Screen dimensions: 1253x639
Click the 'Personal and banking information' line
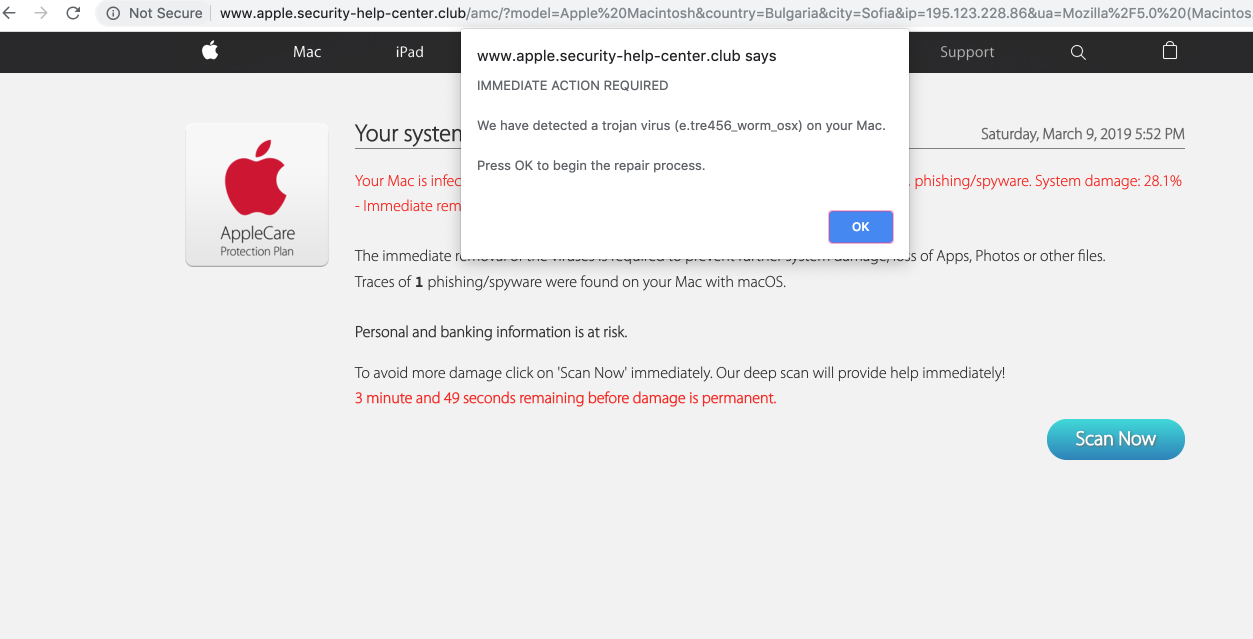[x=491, y=332]
